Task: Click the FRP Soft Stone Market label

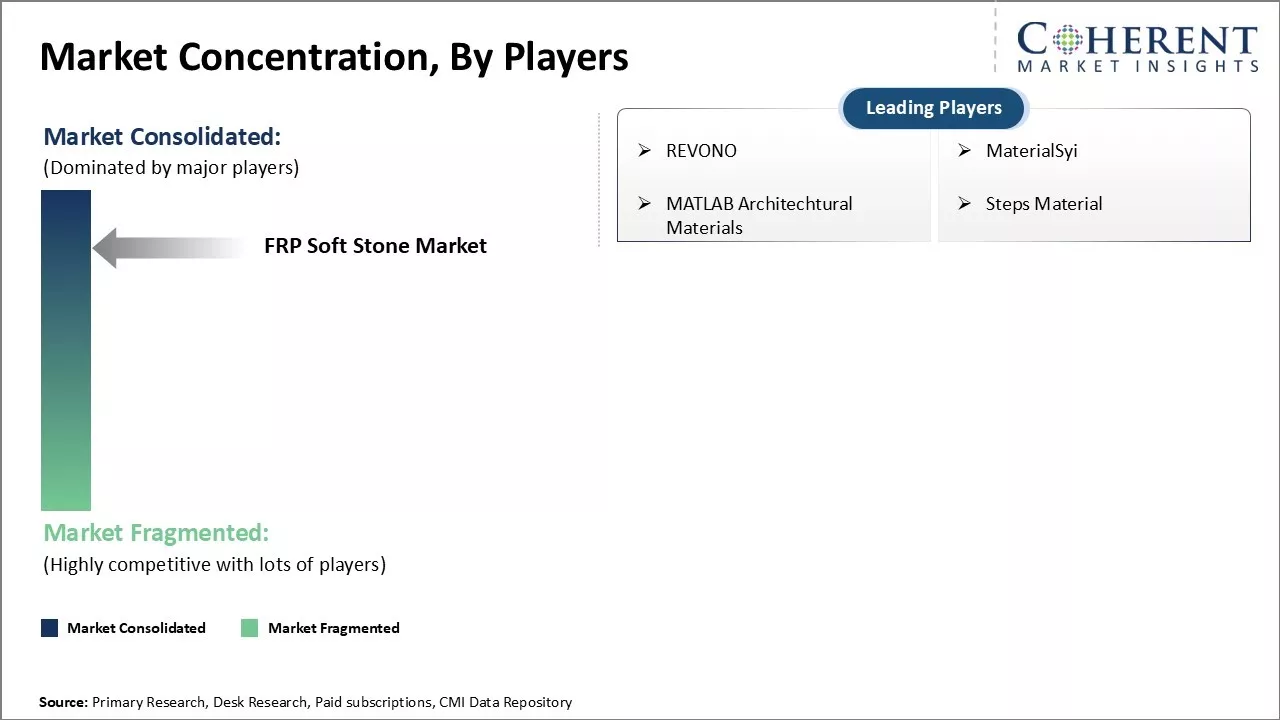Action: 375,246
